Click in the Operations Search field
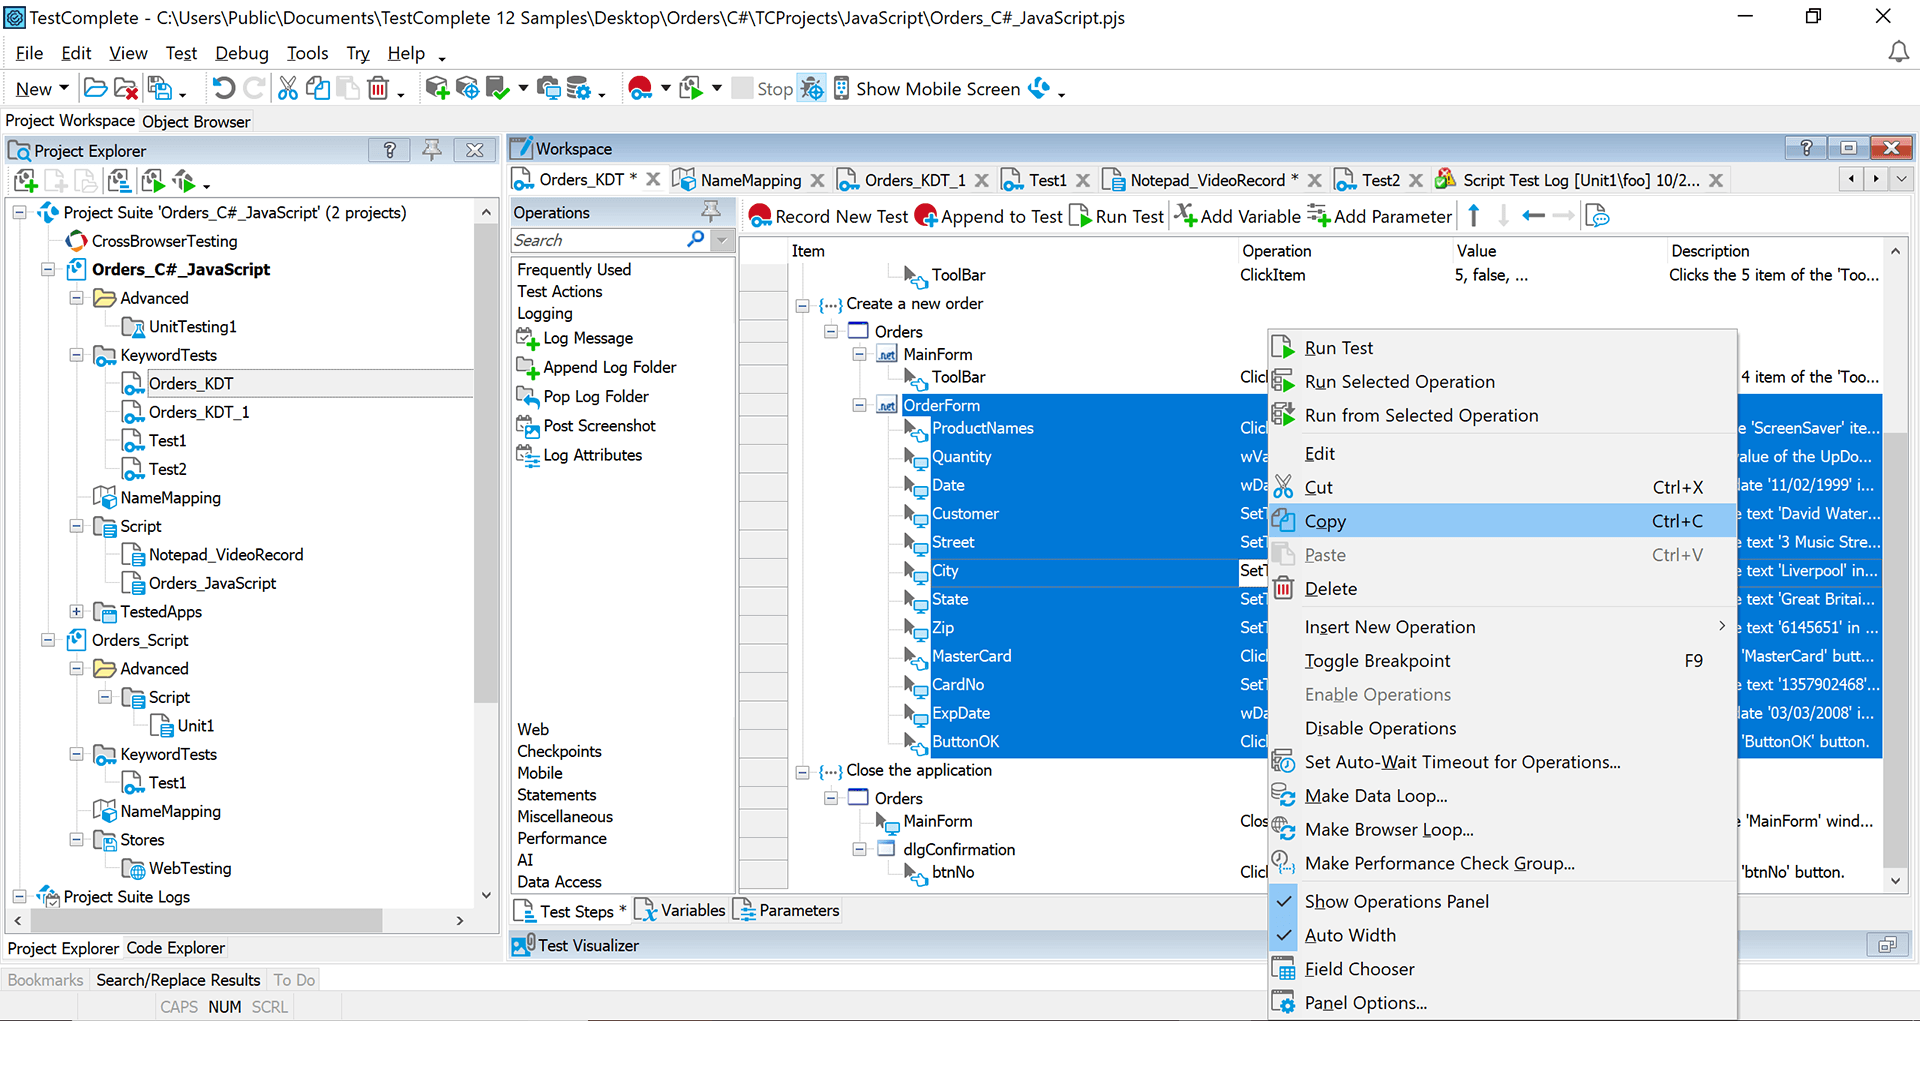This screenshot has height=1080, width=1920. [x=600, y=240]
